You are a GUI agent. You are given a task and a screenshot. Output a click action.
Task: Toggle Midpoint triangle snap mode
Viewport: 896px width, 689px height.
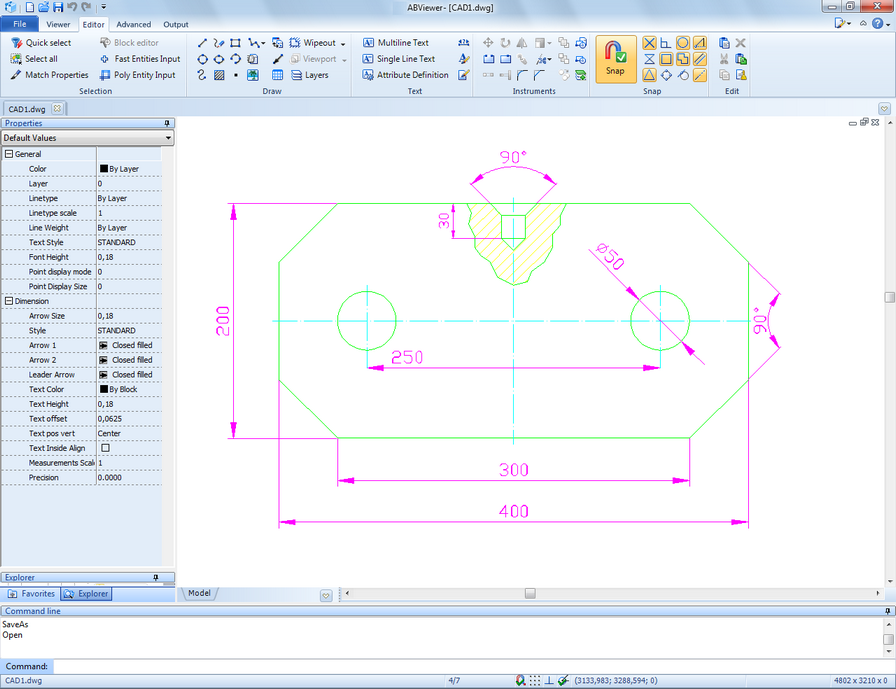(649, 75)
